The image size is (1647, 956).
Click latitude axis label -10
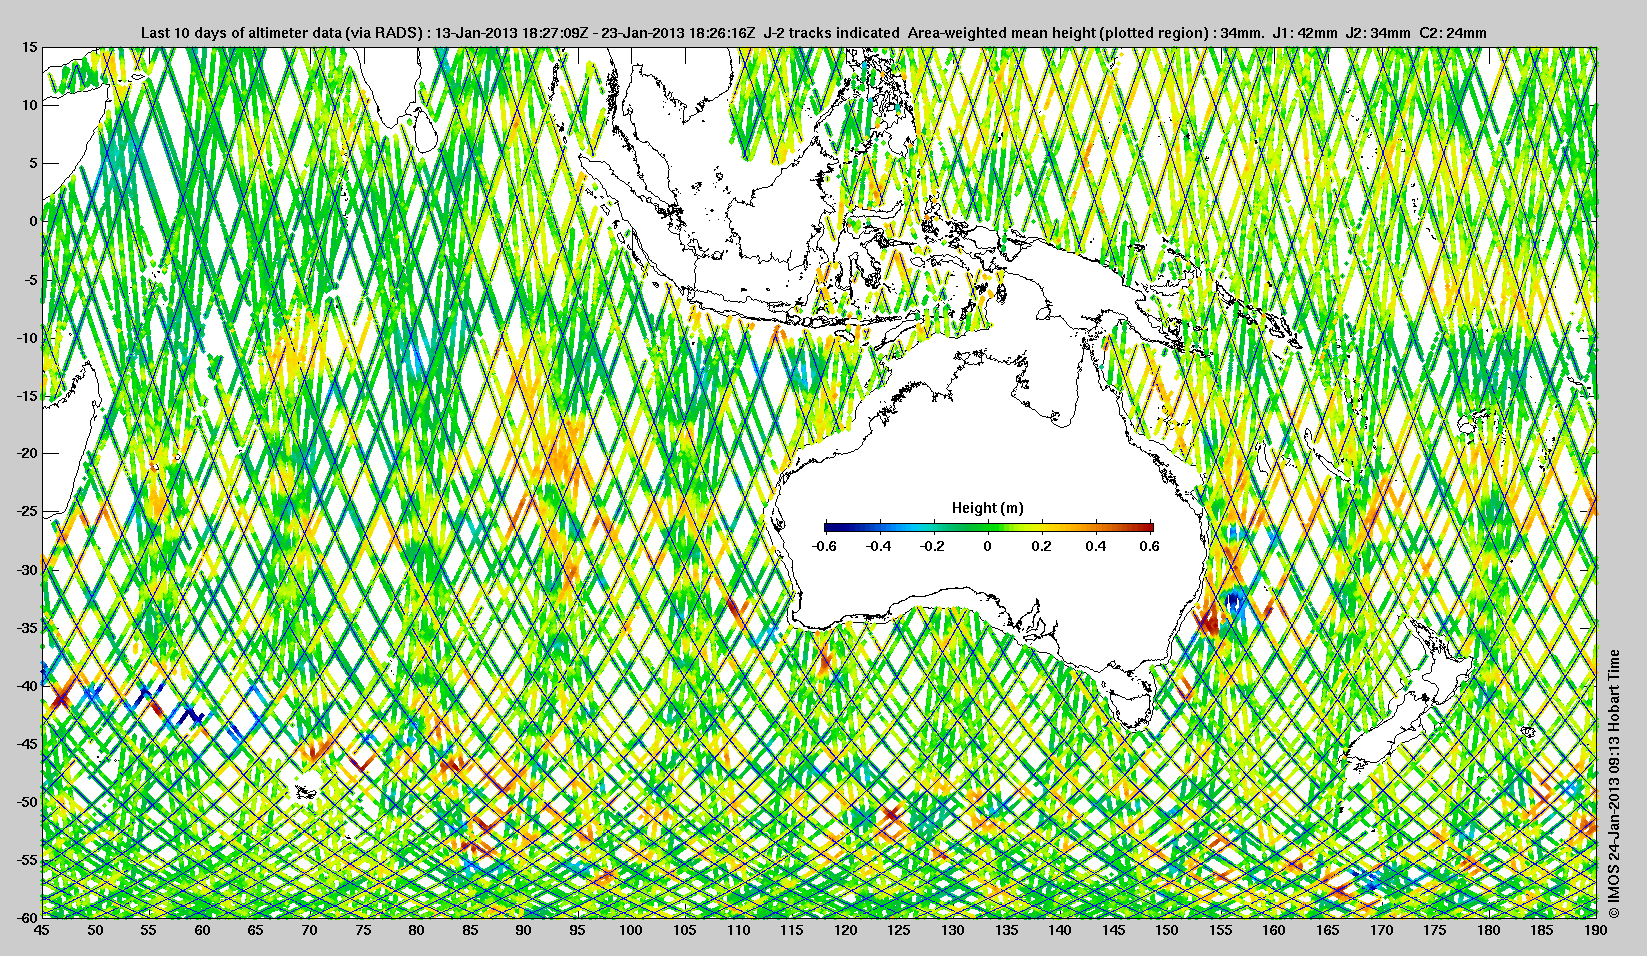(27, 338)
